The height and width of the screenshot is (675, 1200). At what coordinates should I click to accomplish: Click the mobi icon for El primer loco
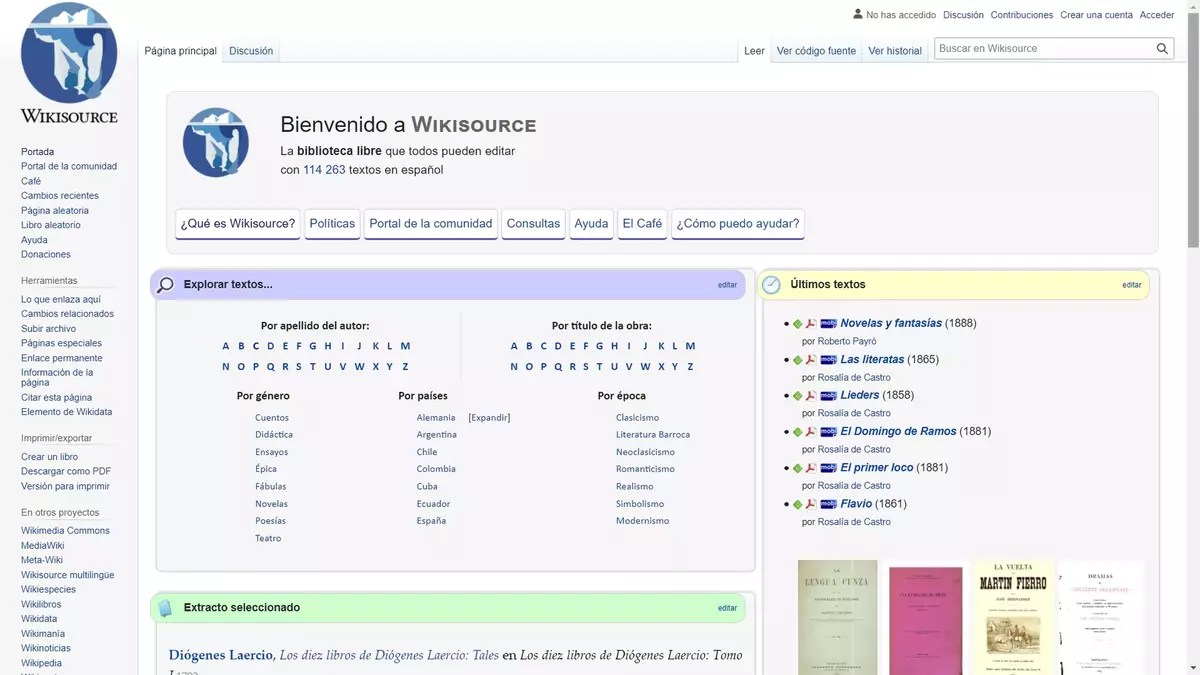828,468
